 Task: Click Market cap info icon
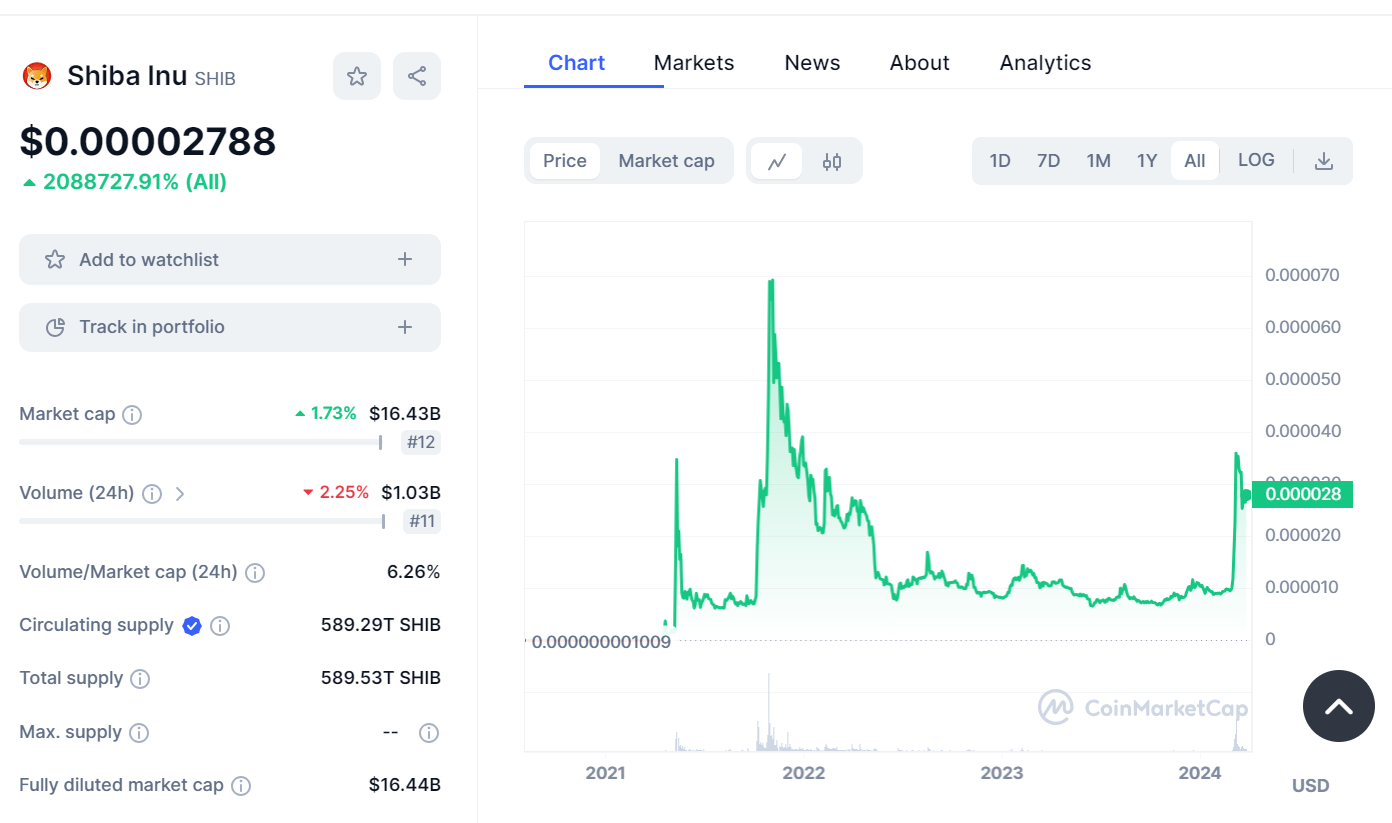(x=132, y=414)
